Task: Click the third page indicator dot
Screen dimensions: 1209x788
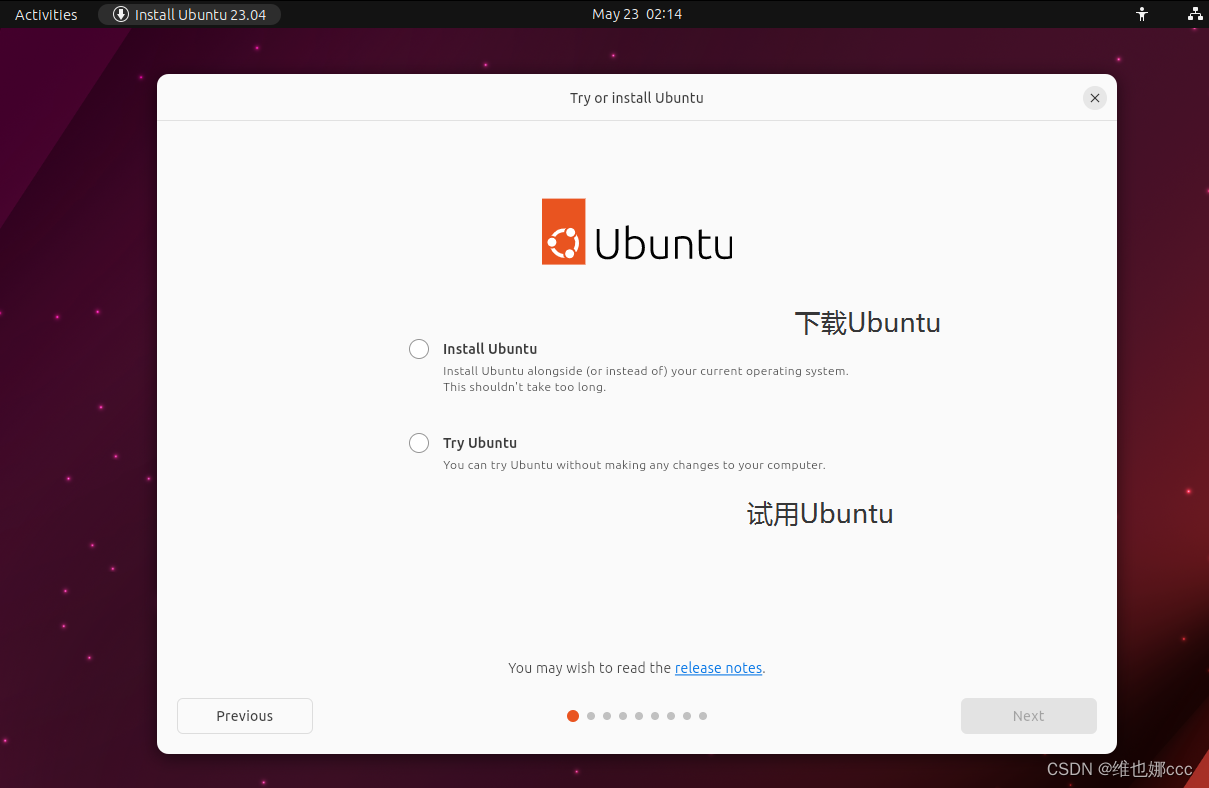Action: tap(606, 716)
